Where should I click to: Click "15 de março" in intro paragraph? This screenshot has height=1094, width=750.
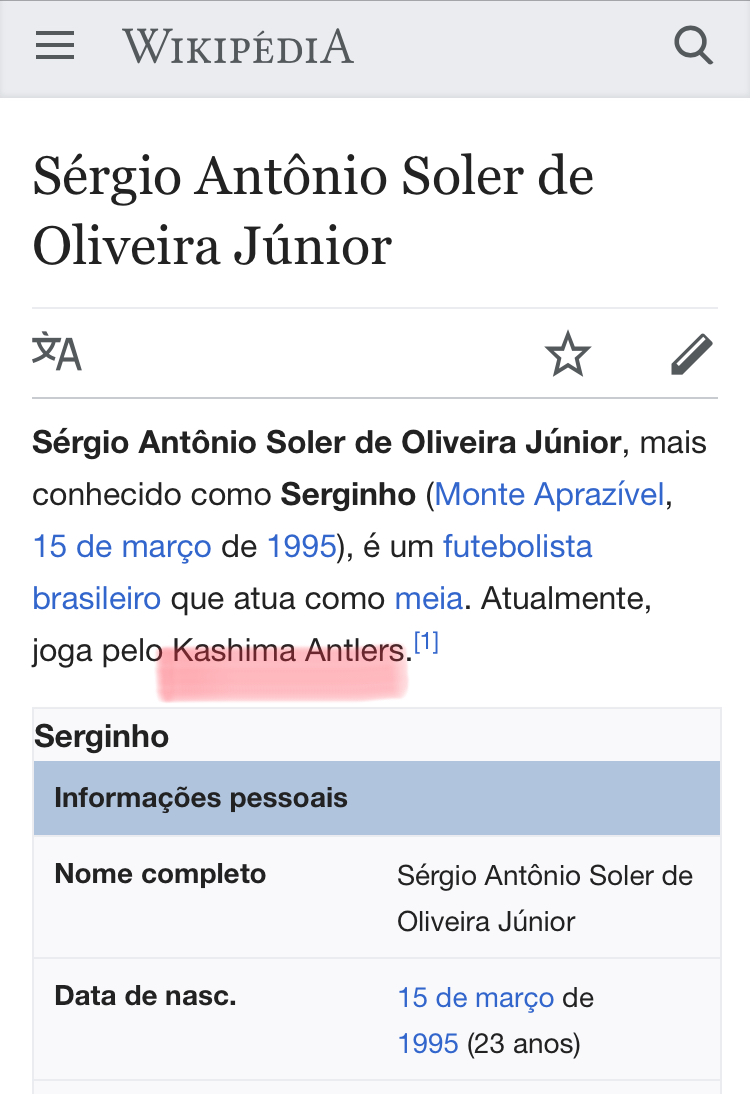[122, 546]
